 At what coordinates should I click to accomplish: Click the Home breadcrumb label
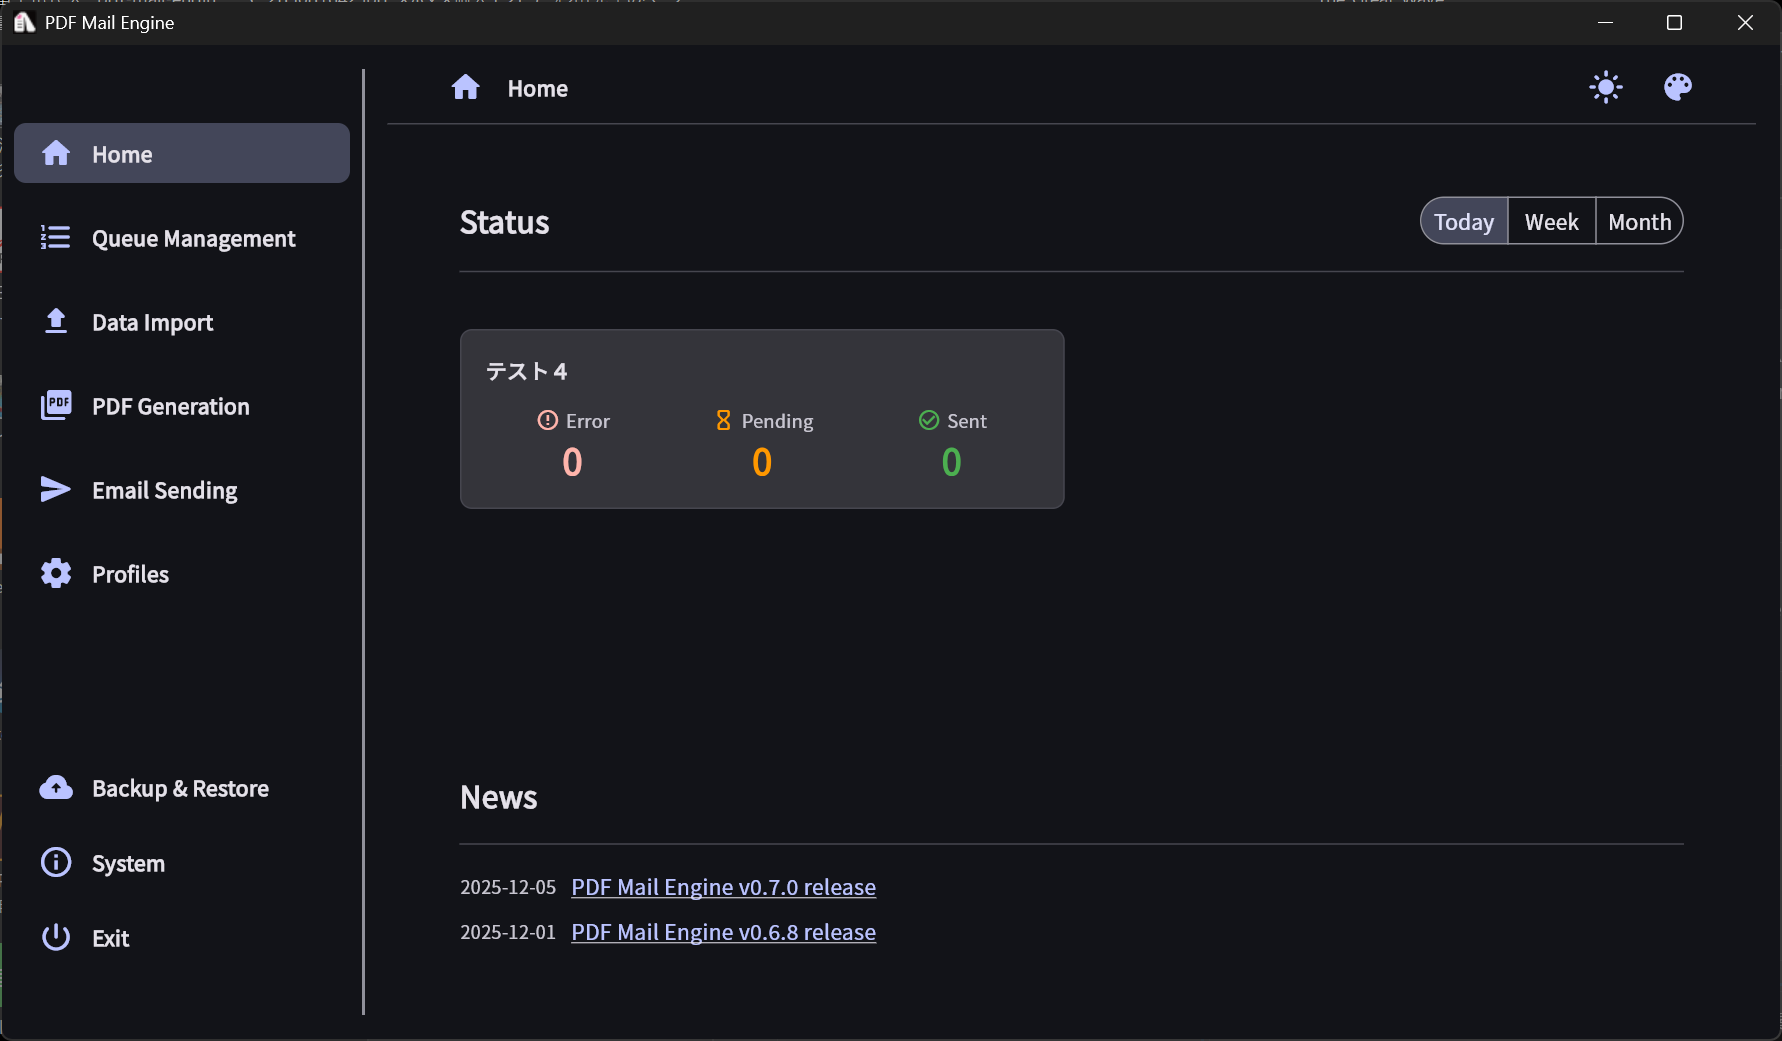coord(537,88)
